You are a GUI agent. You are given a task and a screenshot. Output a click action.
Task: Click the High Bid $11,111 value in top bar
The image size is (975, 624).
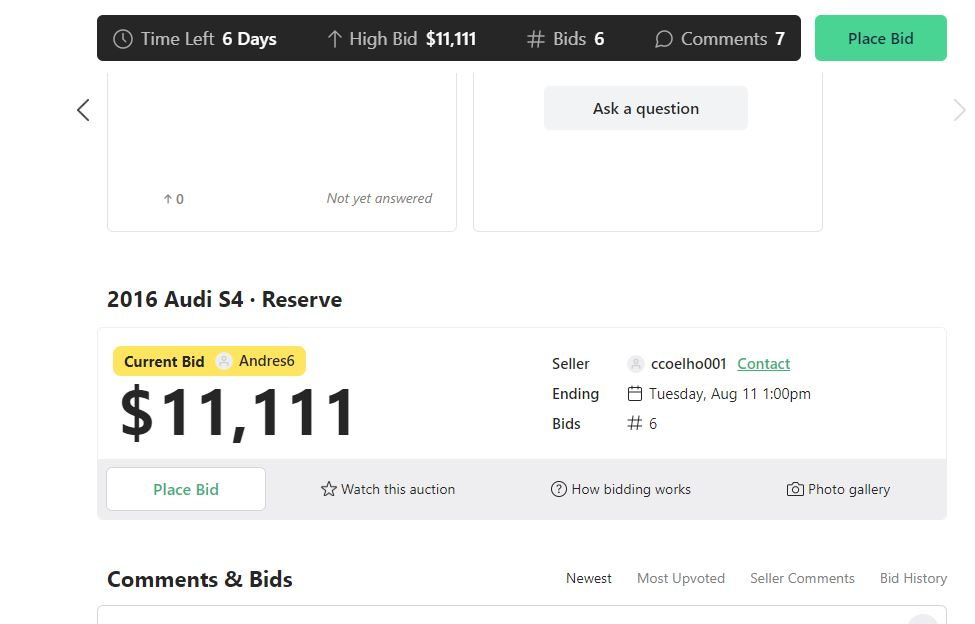(x=451, y=39)
